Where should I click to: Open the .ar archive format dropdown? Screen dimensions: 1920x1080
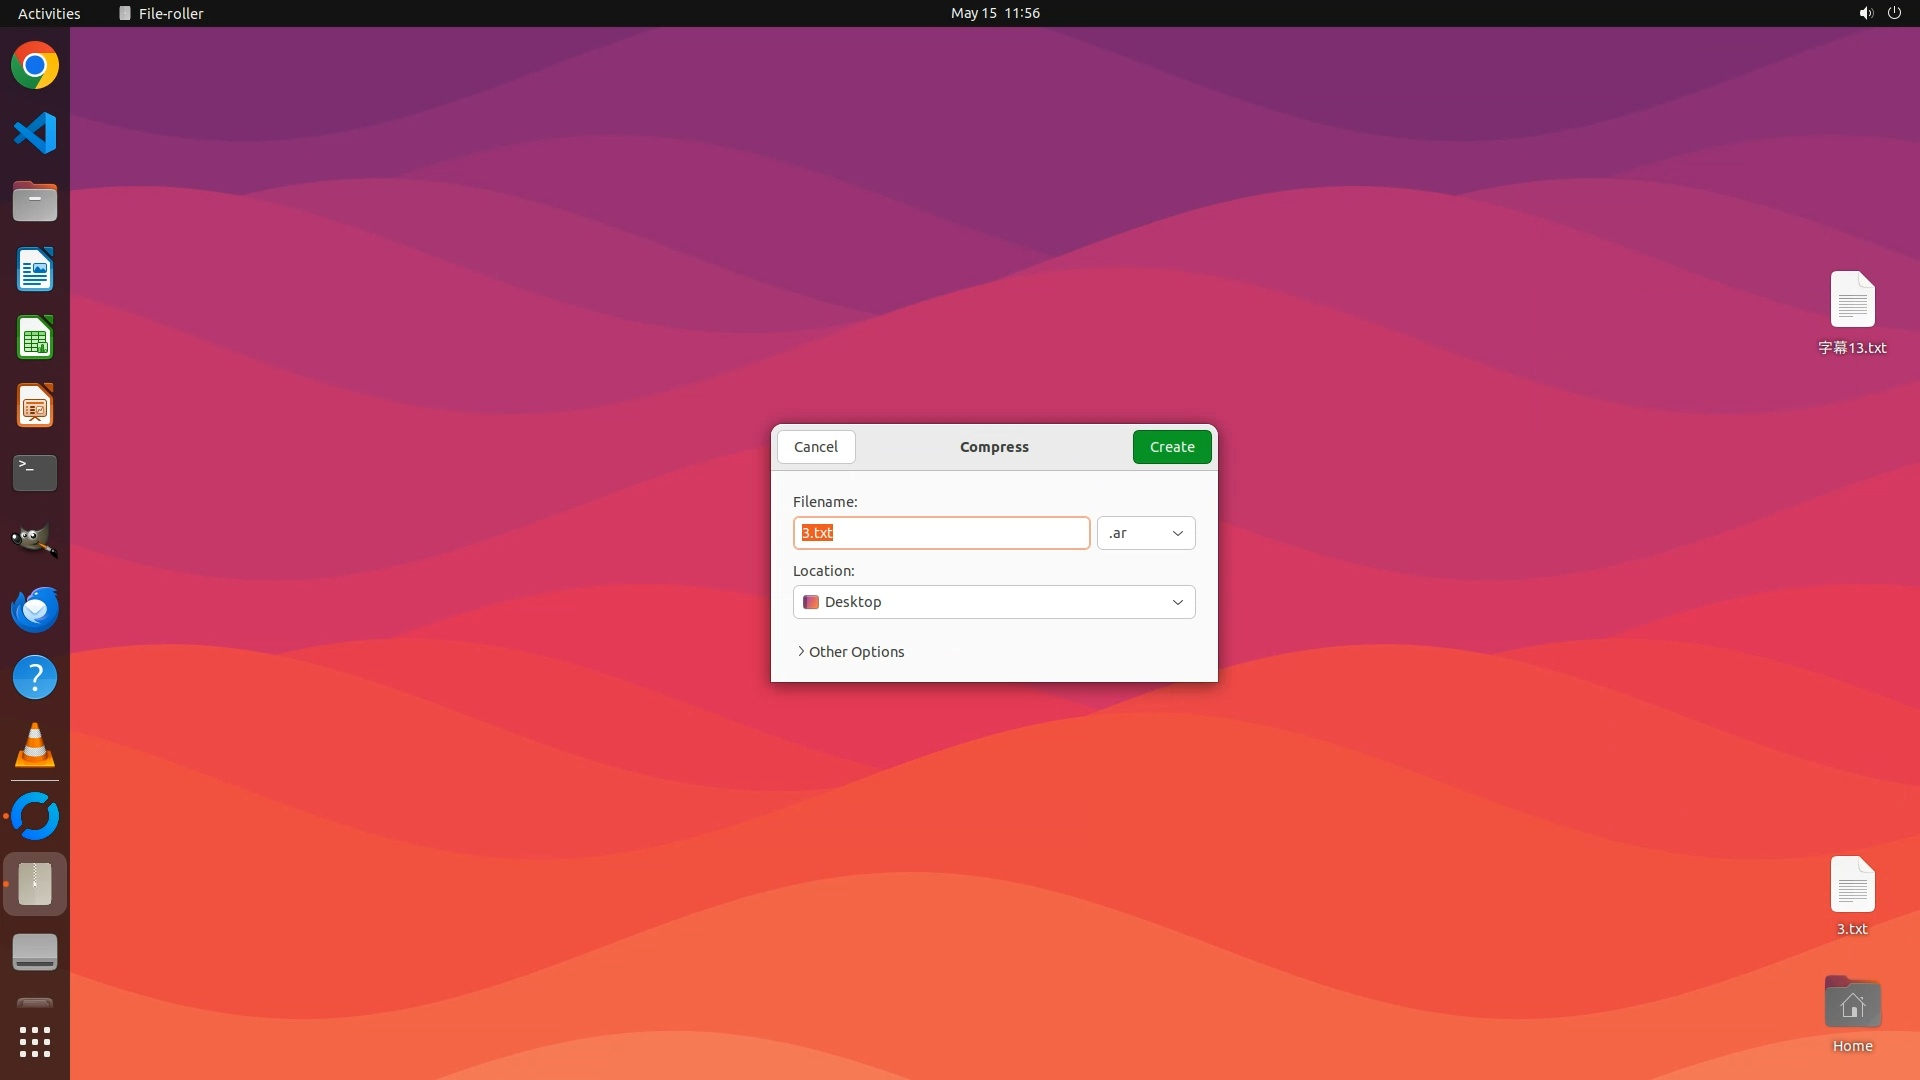[x=1145, y=533]
